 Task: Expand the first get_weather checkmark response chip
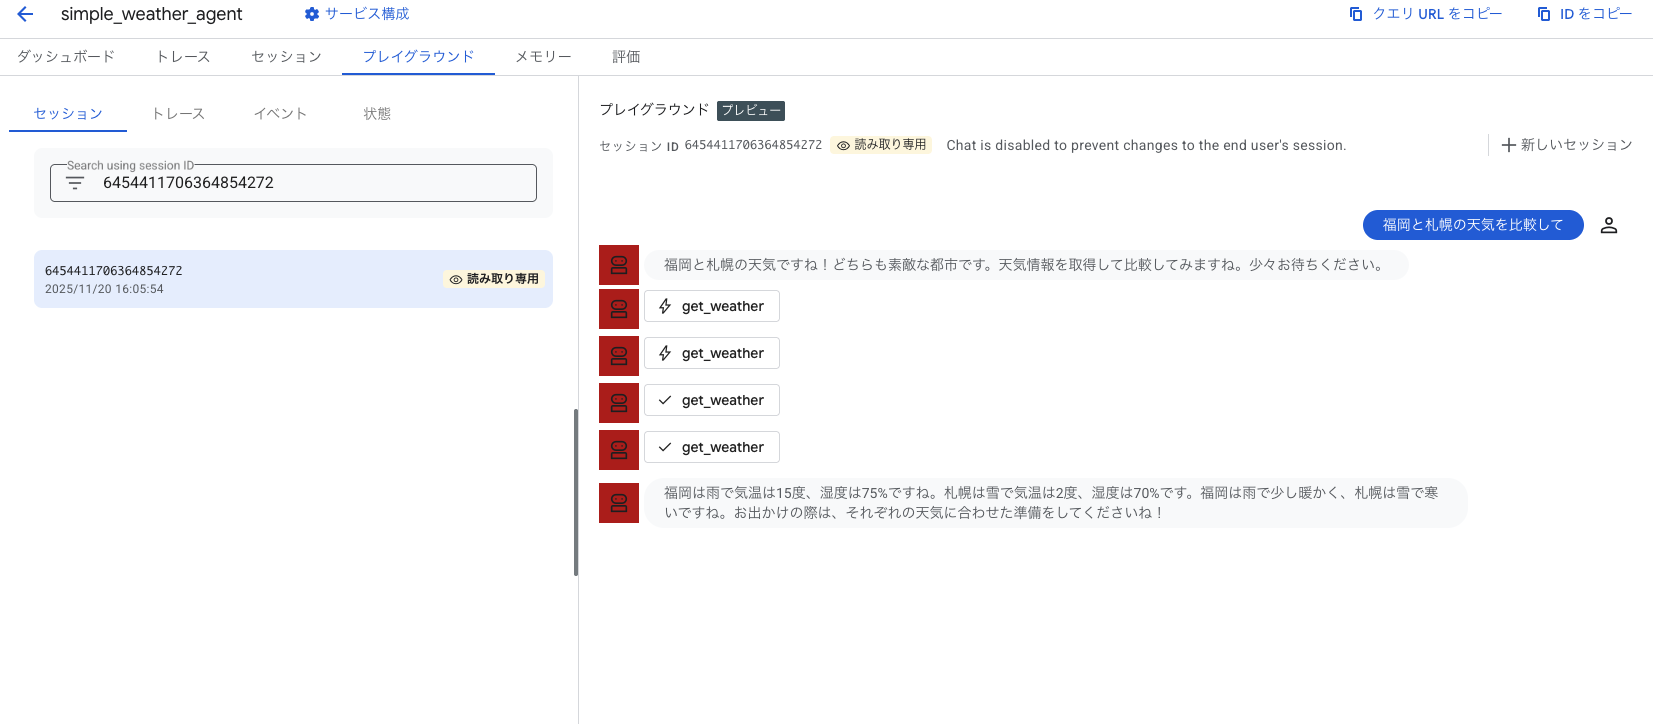point(711,401)
